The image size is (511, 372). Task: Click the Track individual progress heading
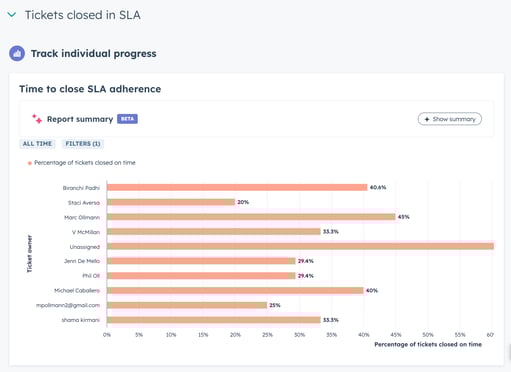[x=94, y=54]
